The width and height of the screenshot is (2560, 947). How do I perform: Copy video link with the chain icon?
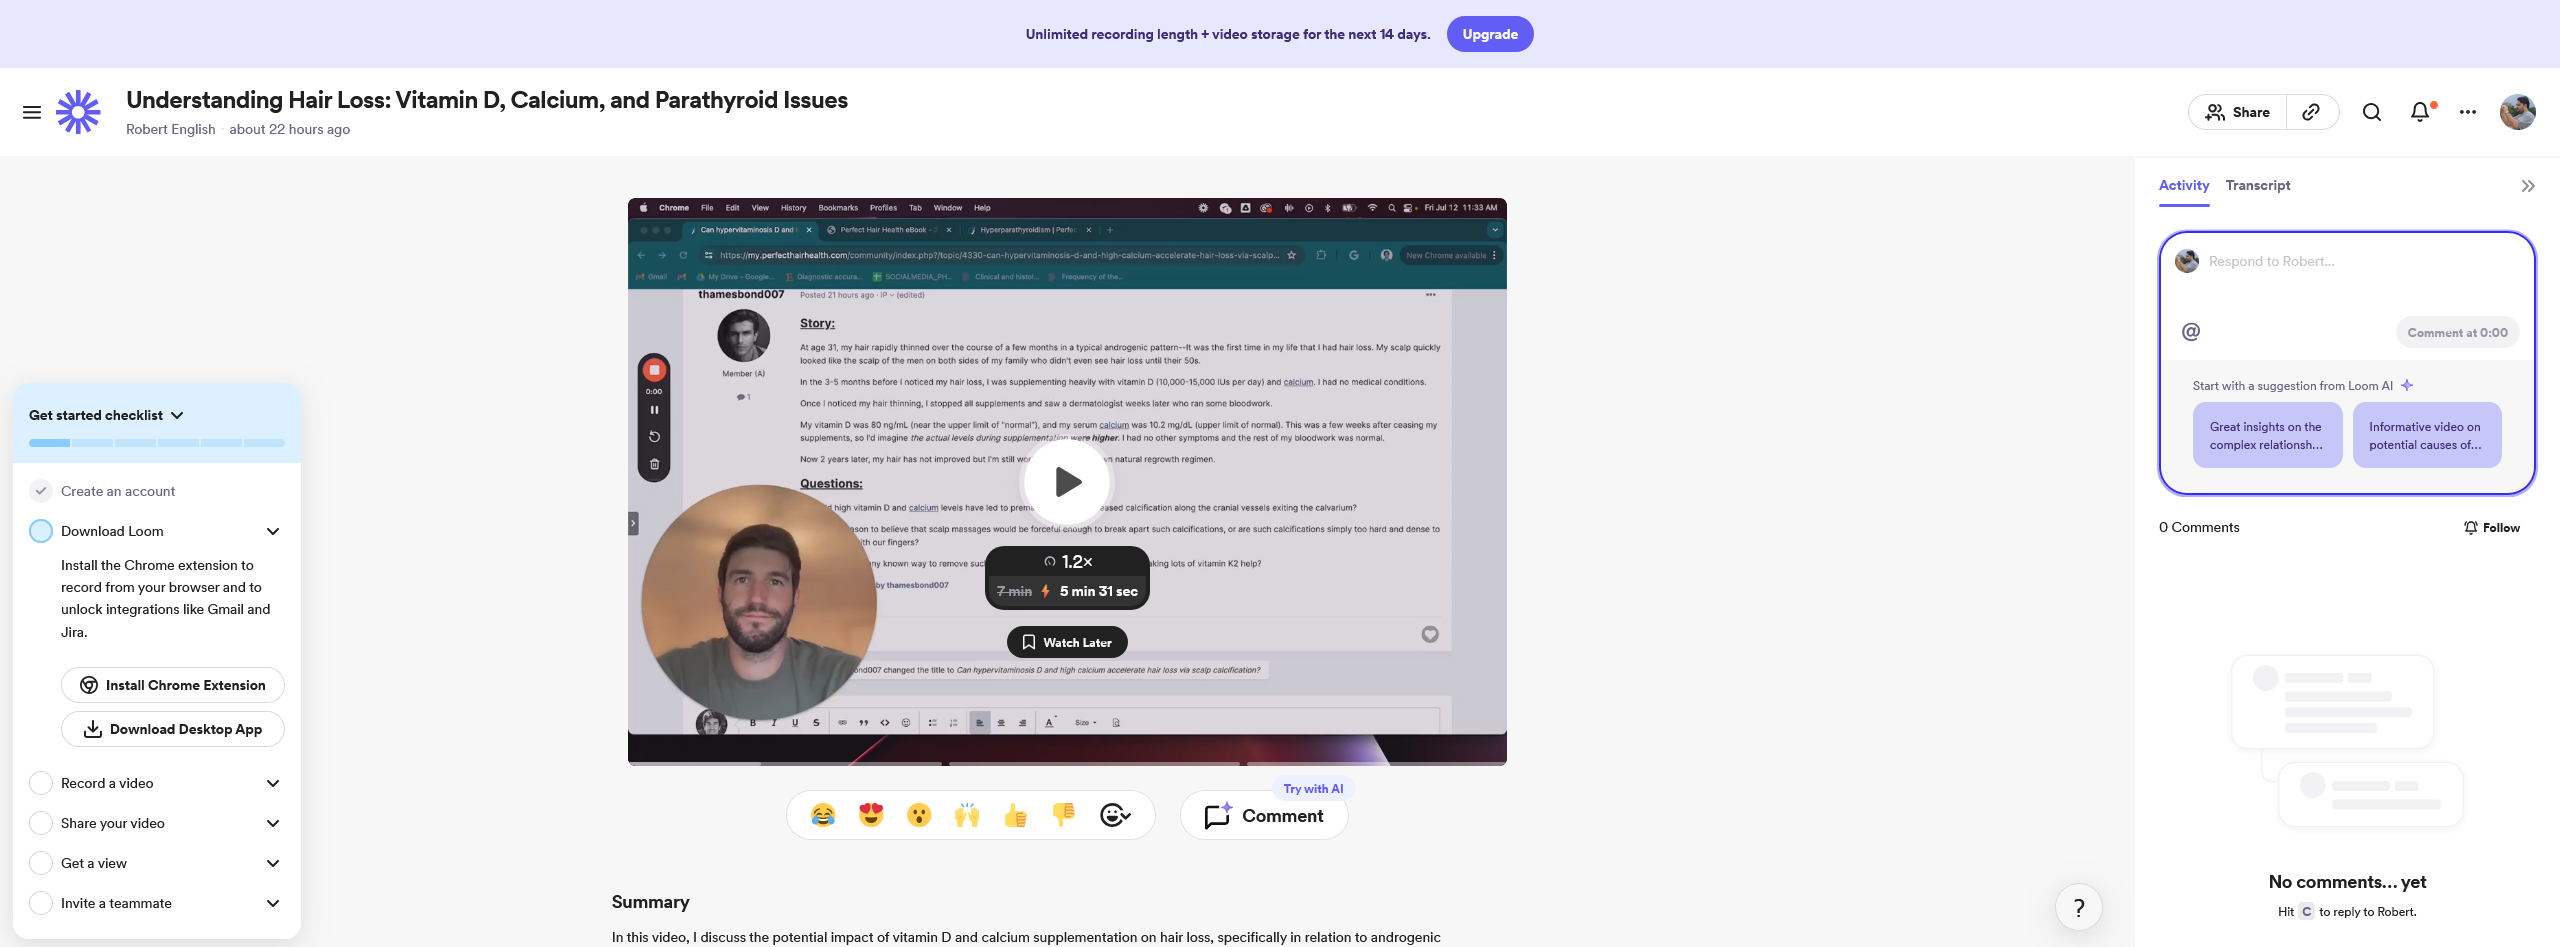[2311, 112]
